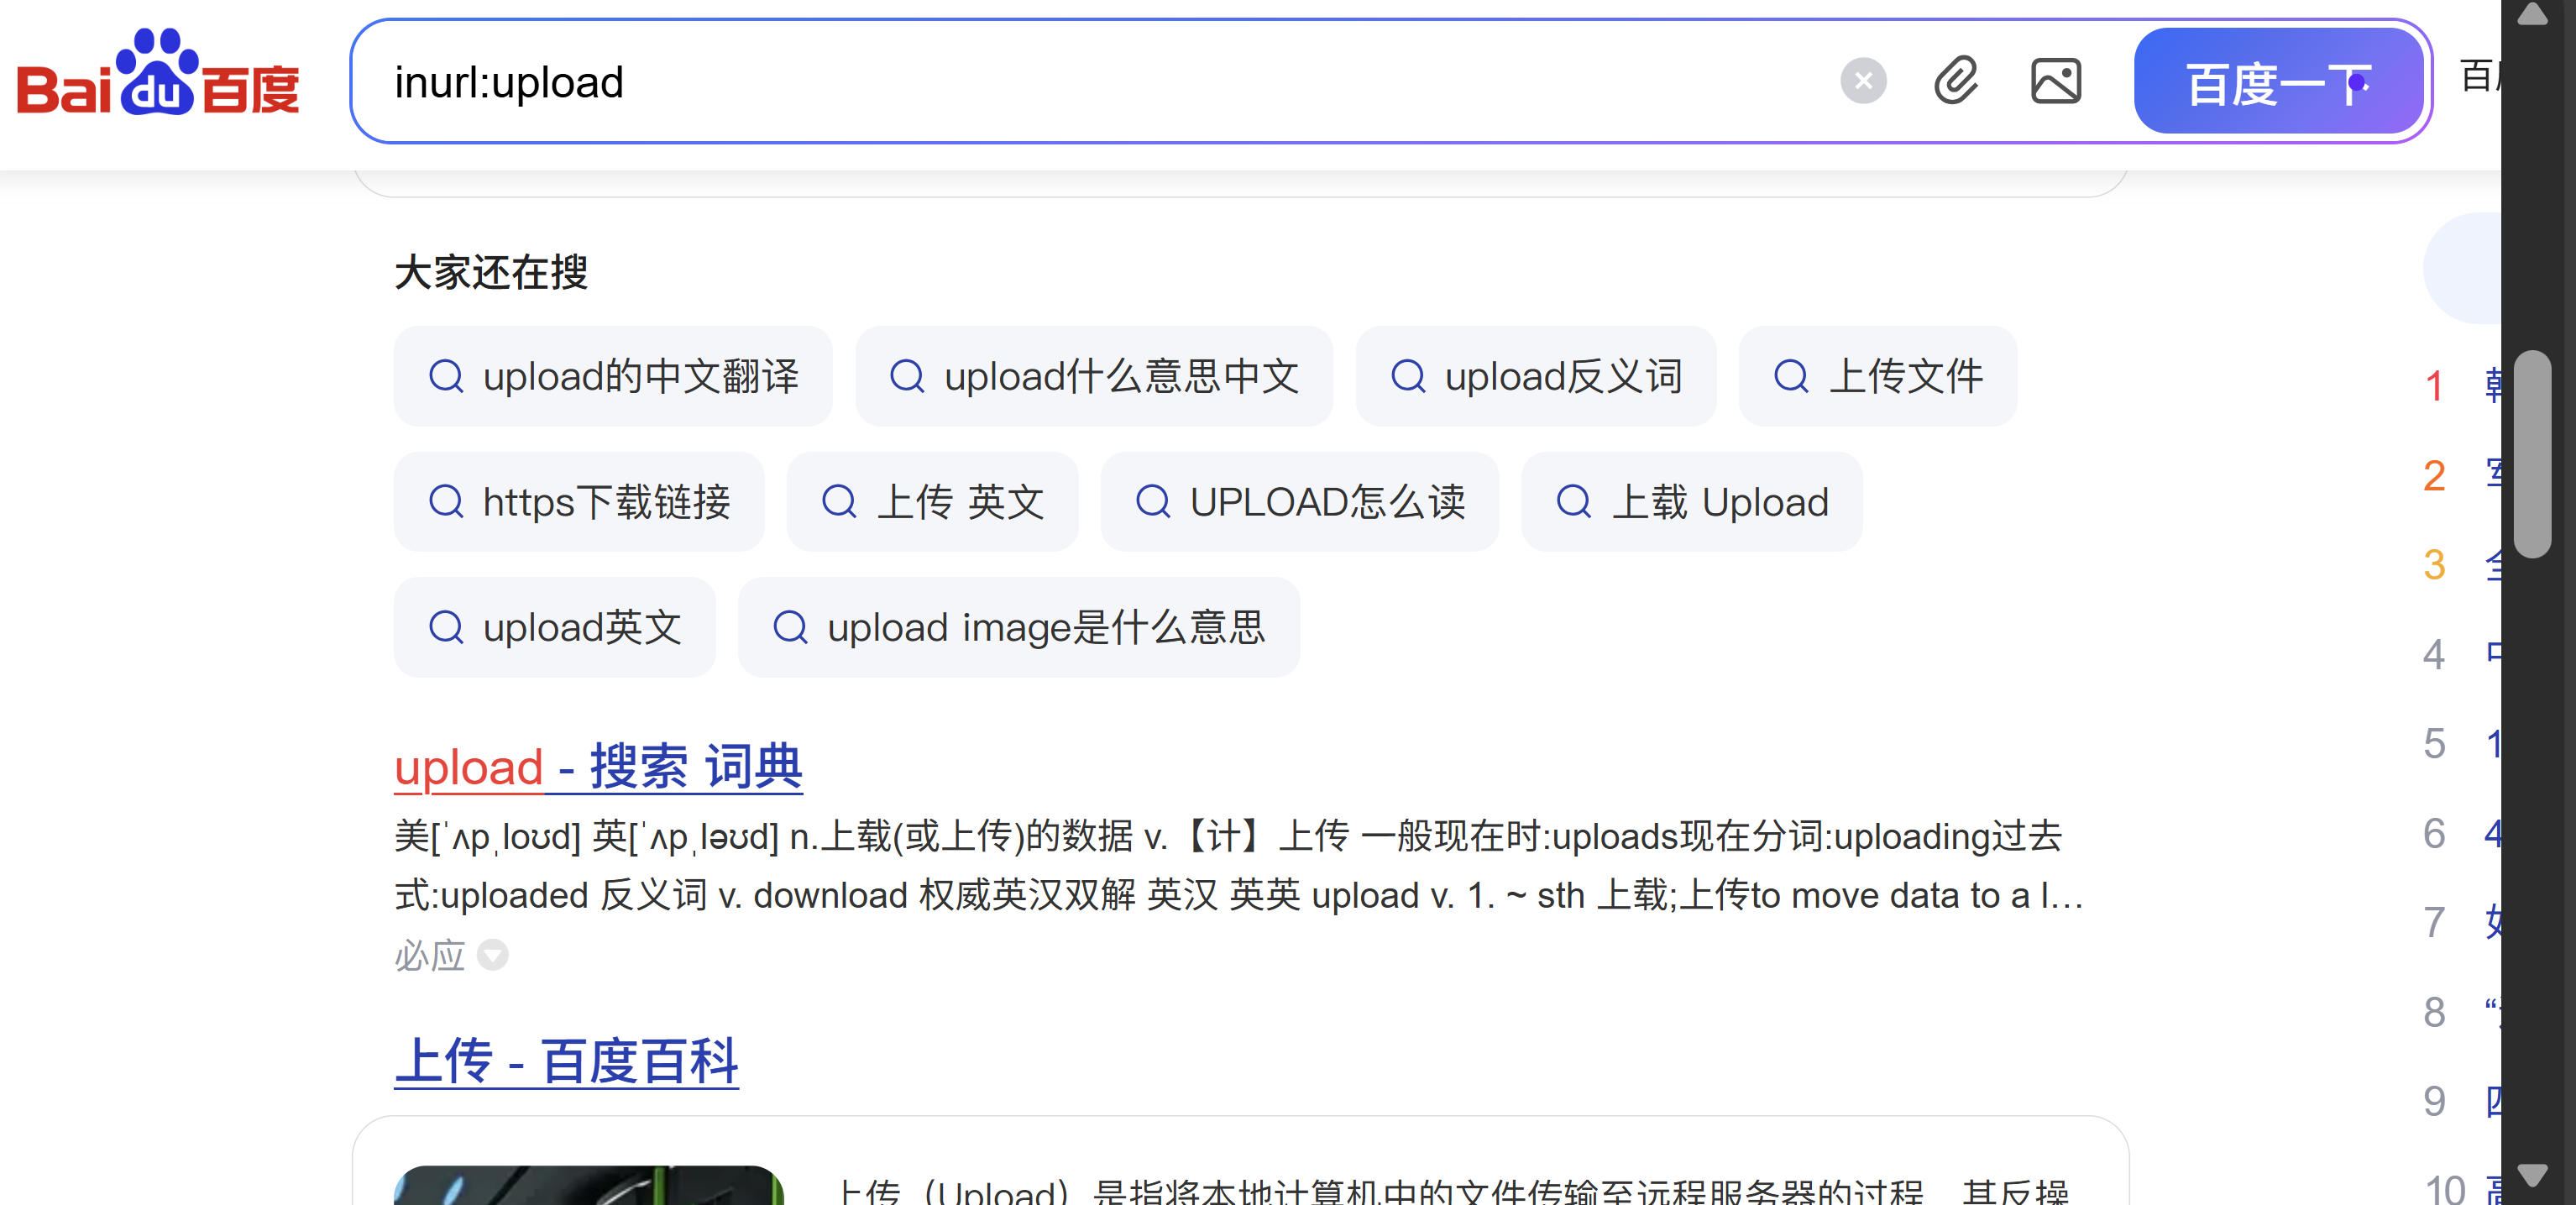Screen dimensions: 2576x1205
Task: Select suggestion upload什么意思中文
Action: (x=1093, y=377)
